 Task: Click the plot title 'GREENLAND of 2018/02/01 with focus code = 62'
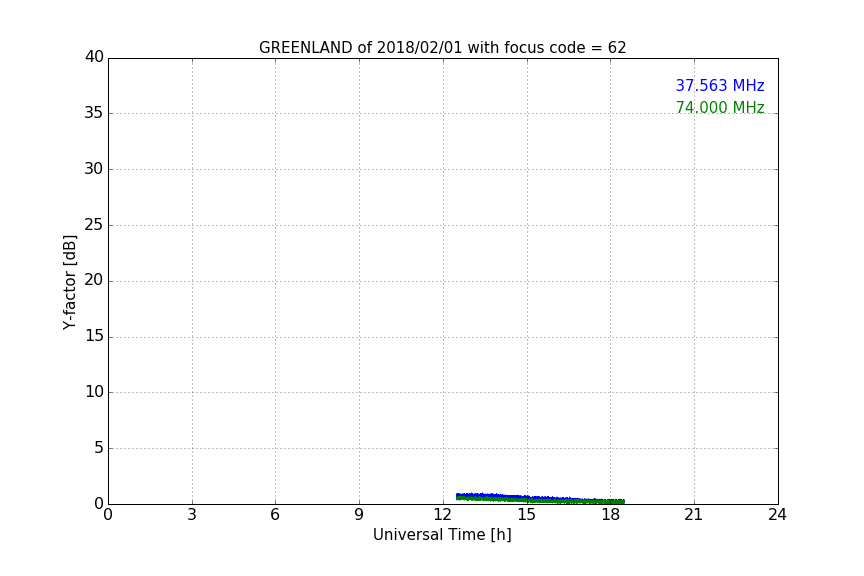442,48
